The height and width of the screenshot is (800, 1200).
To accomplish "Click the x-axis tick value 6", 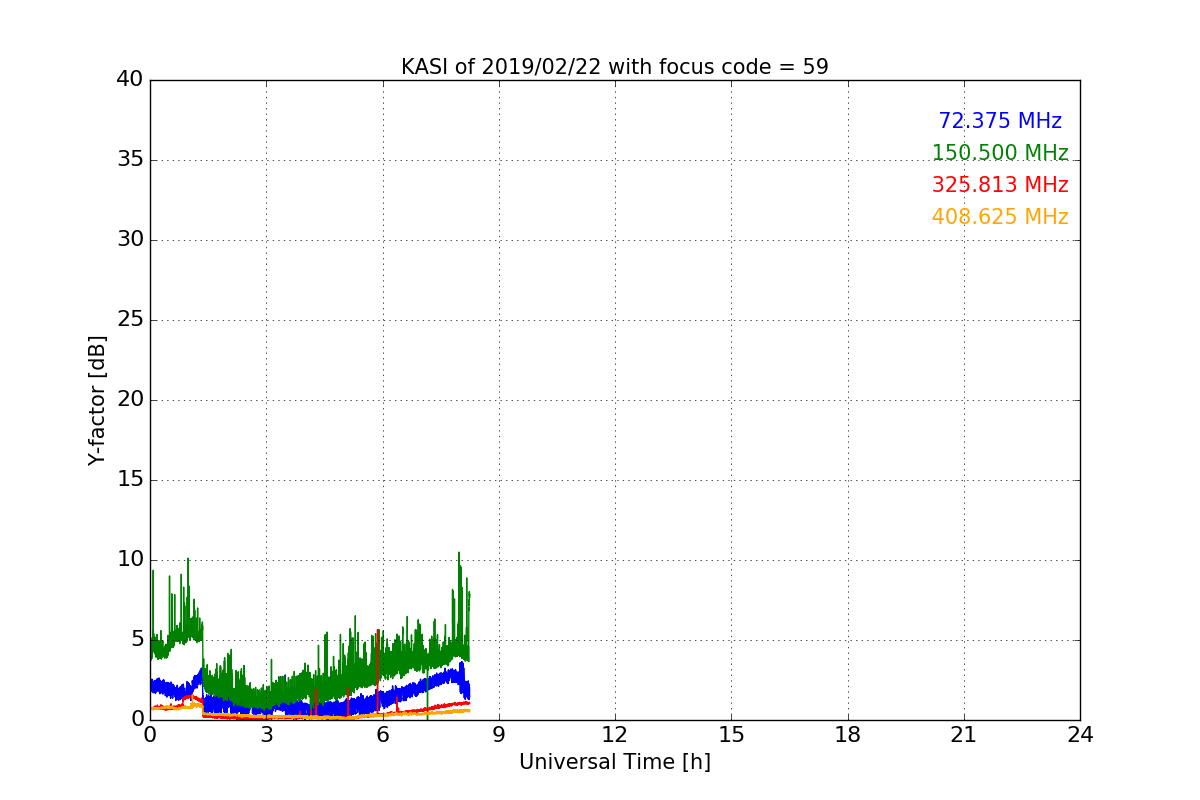I will pyautogui.click(x=382, y=735).
